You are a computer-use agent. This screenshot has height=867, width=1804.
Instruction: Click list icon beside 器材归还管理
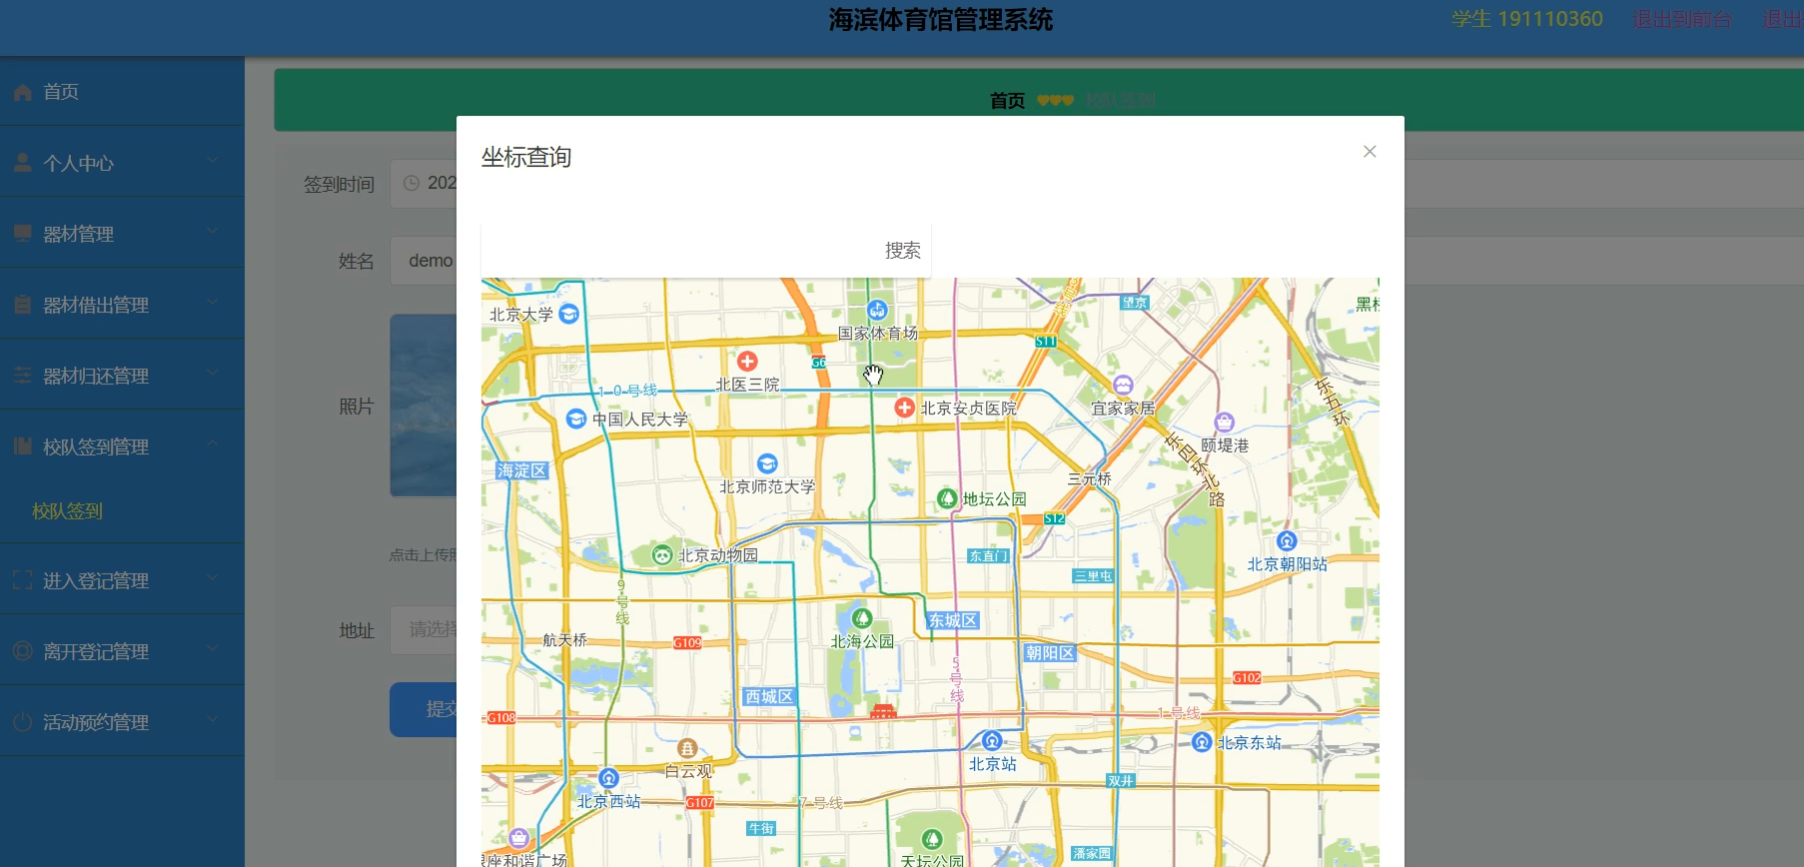22,375
